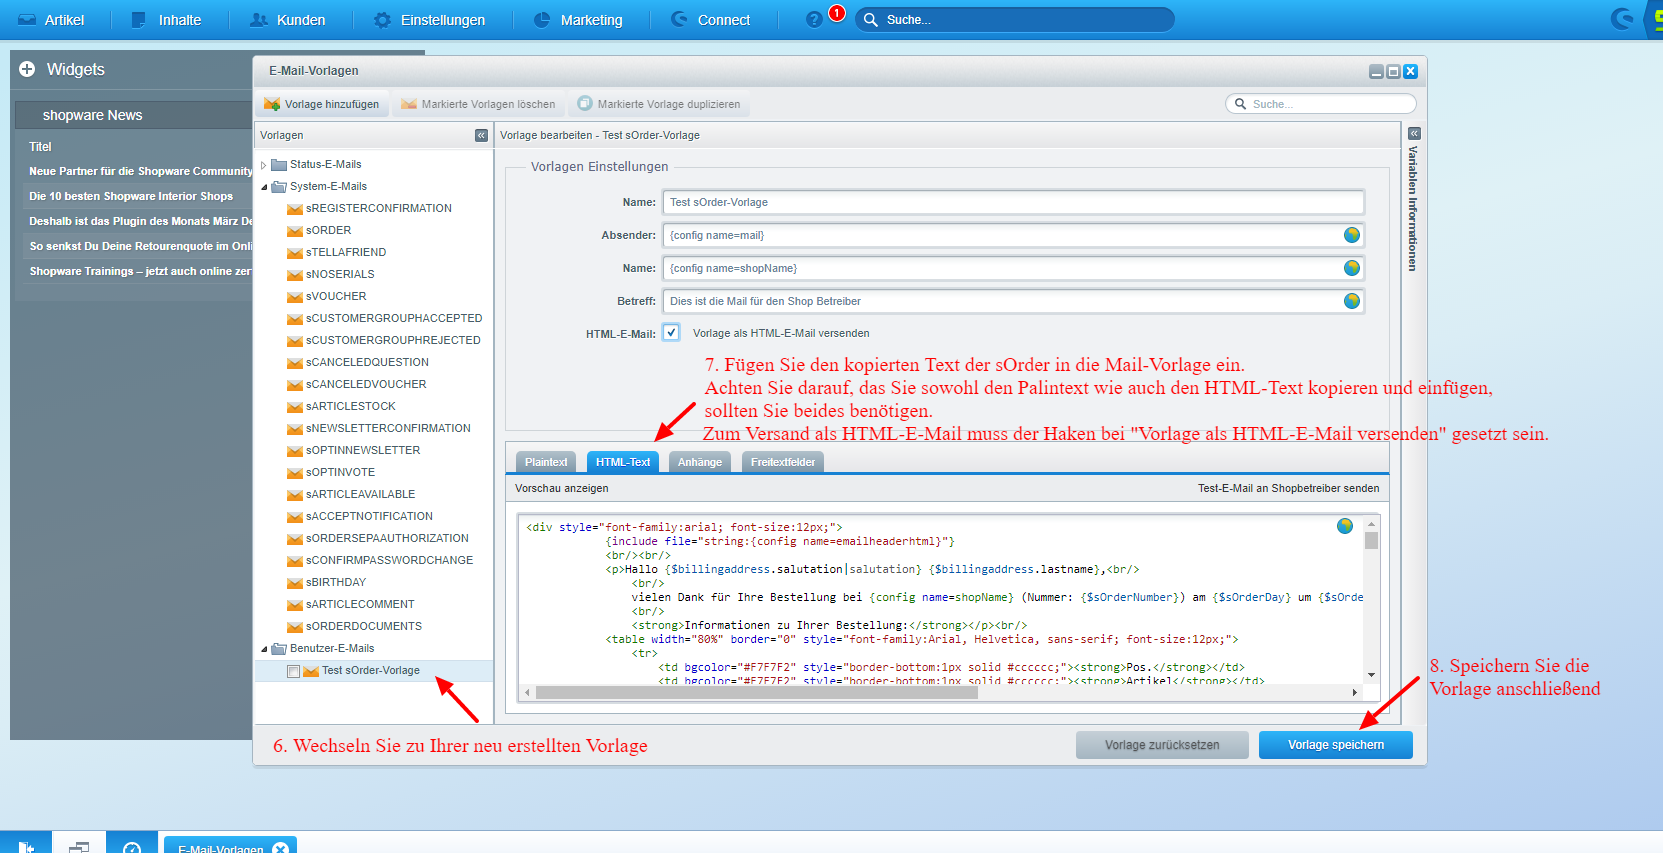Switch to the Anhänge tab
1663x853 pixels.
[x=700, y=462]
